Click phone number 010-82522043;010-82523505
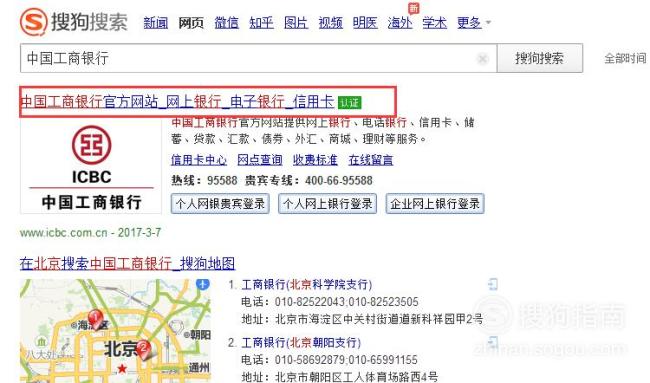 click(347, 302)
